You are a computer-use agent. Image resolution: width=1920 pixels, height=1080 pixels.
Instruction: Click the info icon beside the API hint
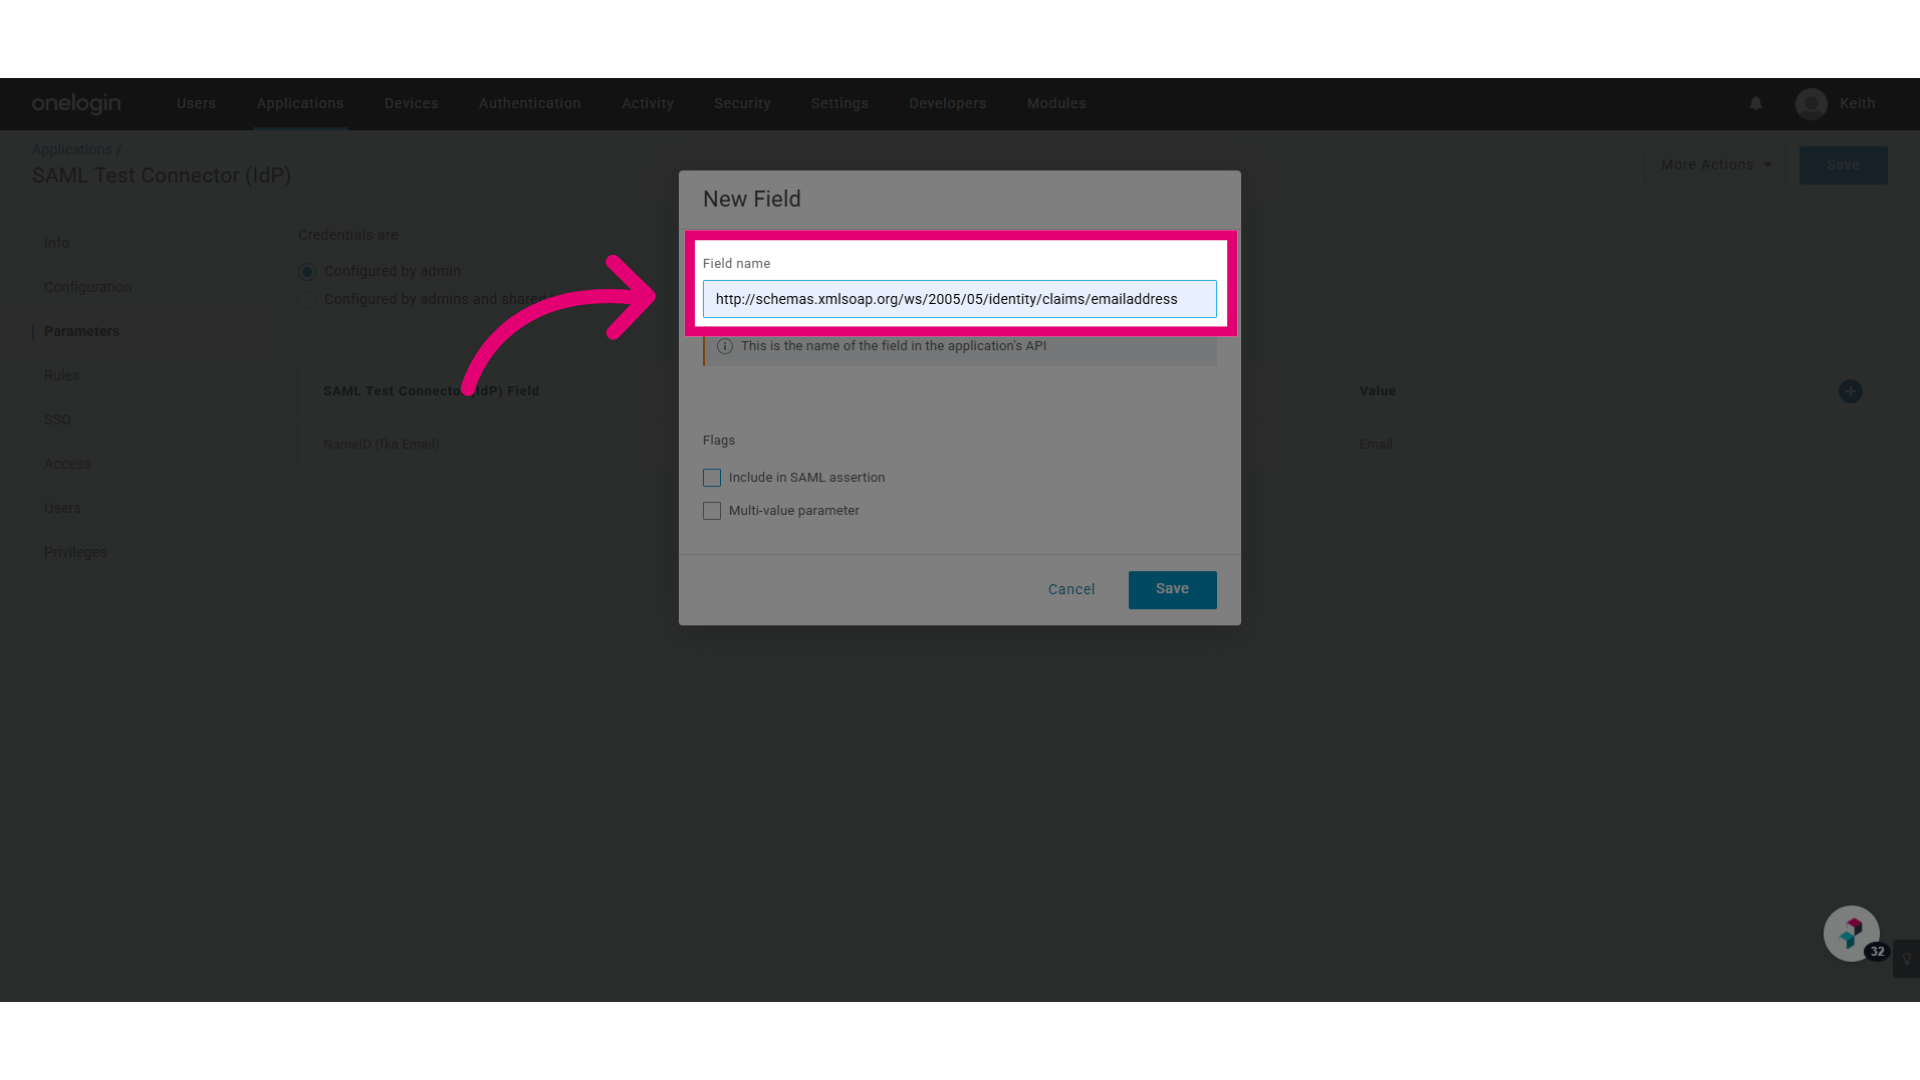pyautogui.click(x=725, y=346)
